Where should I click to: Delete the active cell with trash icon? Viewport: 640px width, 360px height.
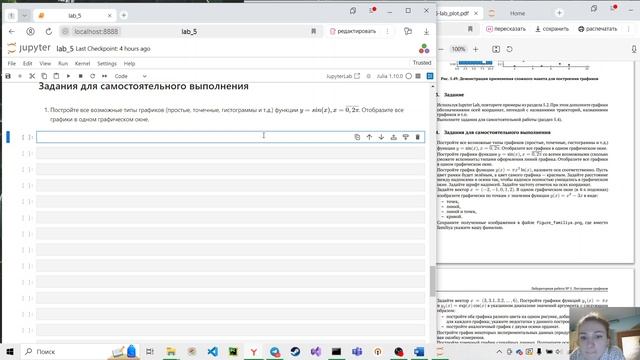(x=418, y=137)
